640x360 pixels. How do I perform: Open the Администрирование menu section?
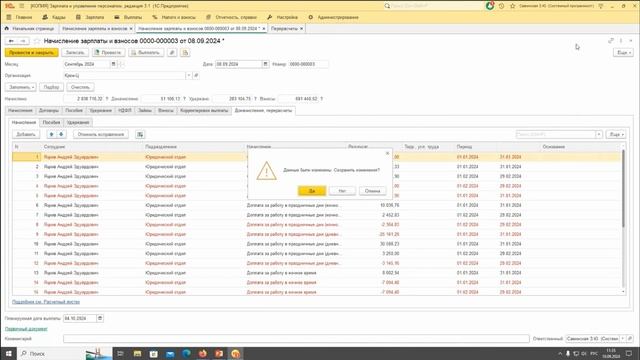[333, 17]
